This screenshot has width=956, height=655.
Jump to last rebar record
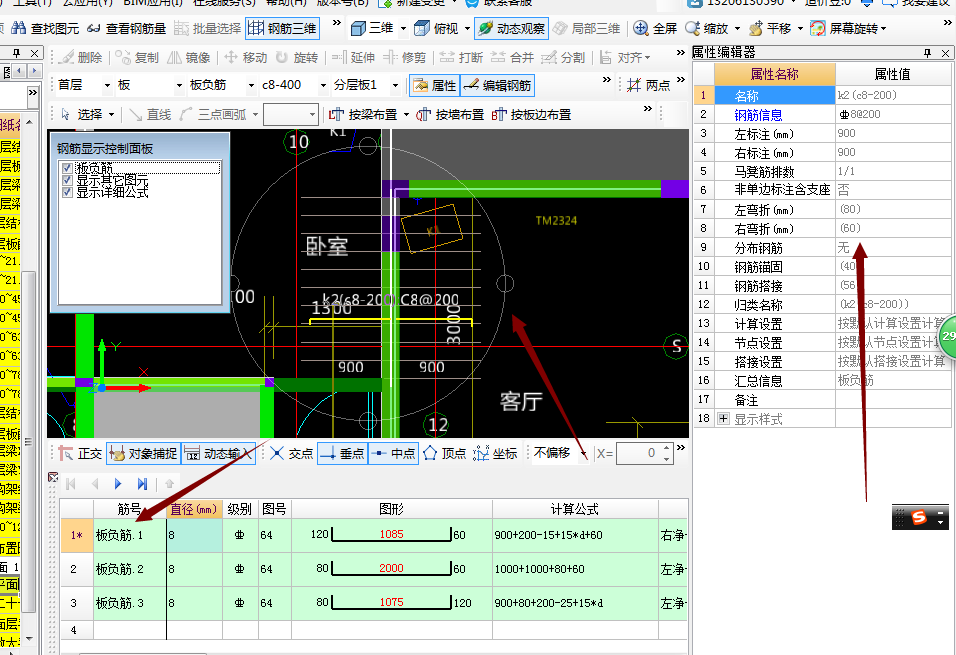click(x=142, y=484)
